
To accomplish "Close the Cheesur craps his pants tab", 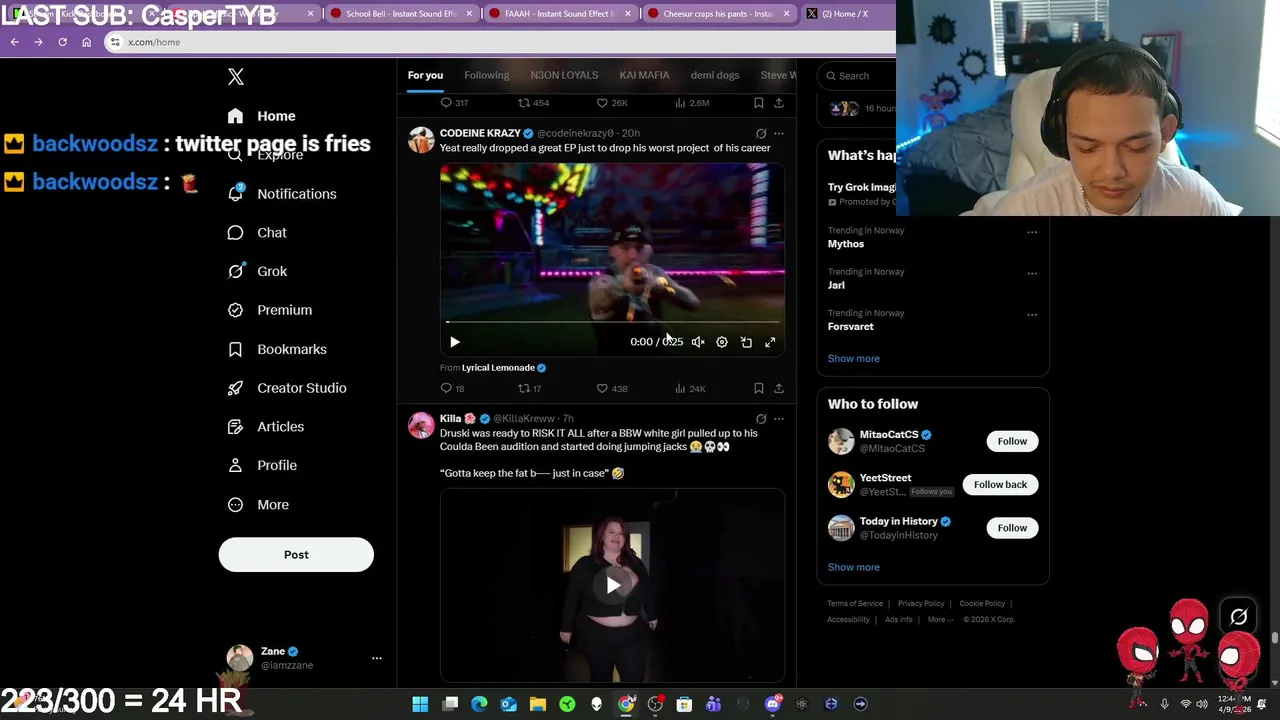I will [x=787, y=14].
